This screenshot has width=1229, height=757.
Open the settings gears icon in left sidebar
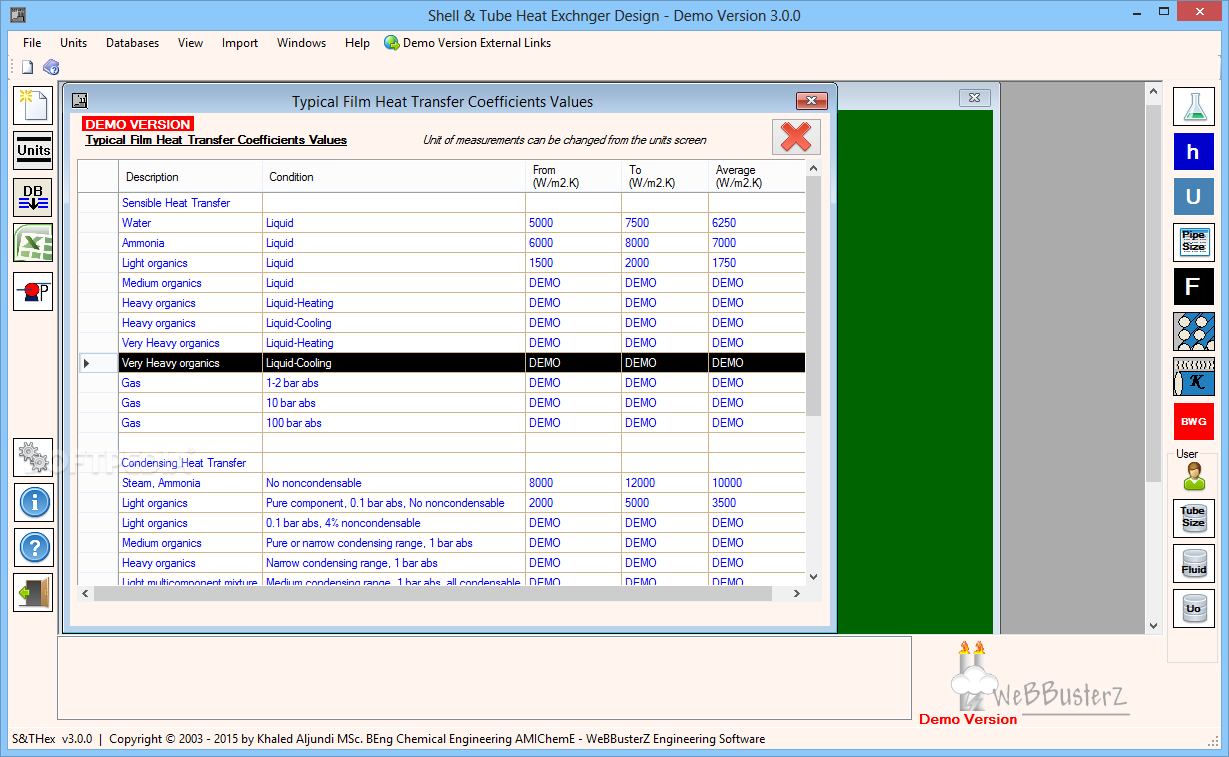click(x=33, y=457)
